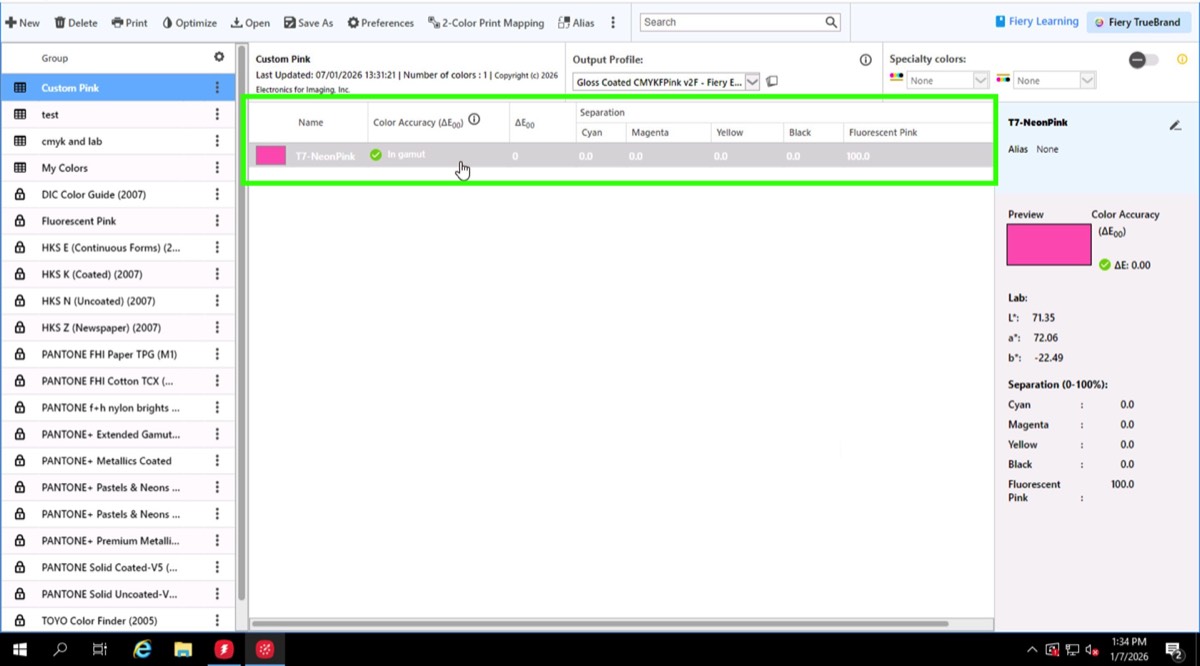Expand the Output Profile dropdown

pyautogui.click(x=752, y=81)
